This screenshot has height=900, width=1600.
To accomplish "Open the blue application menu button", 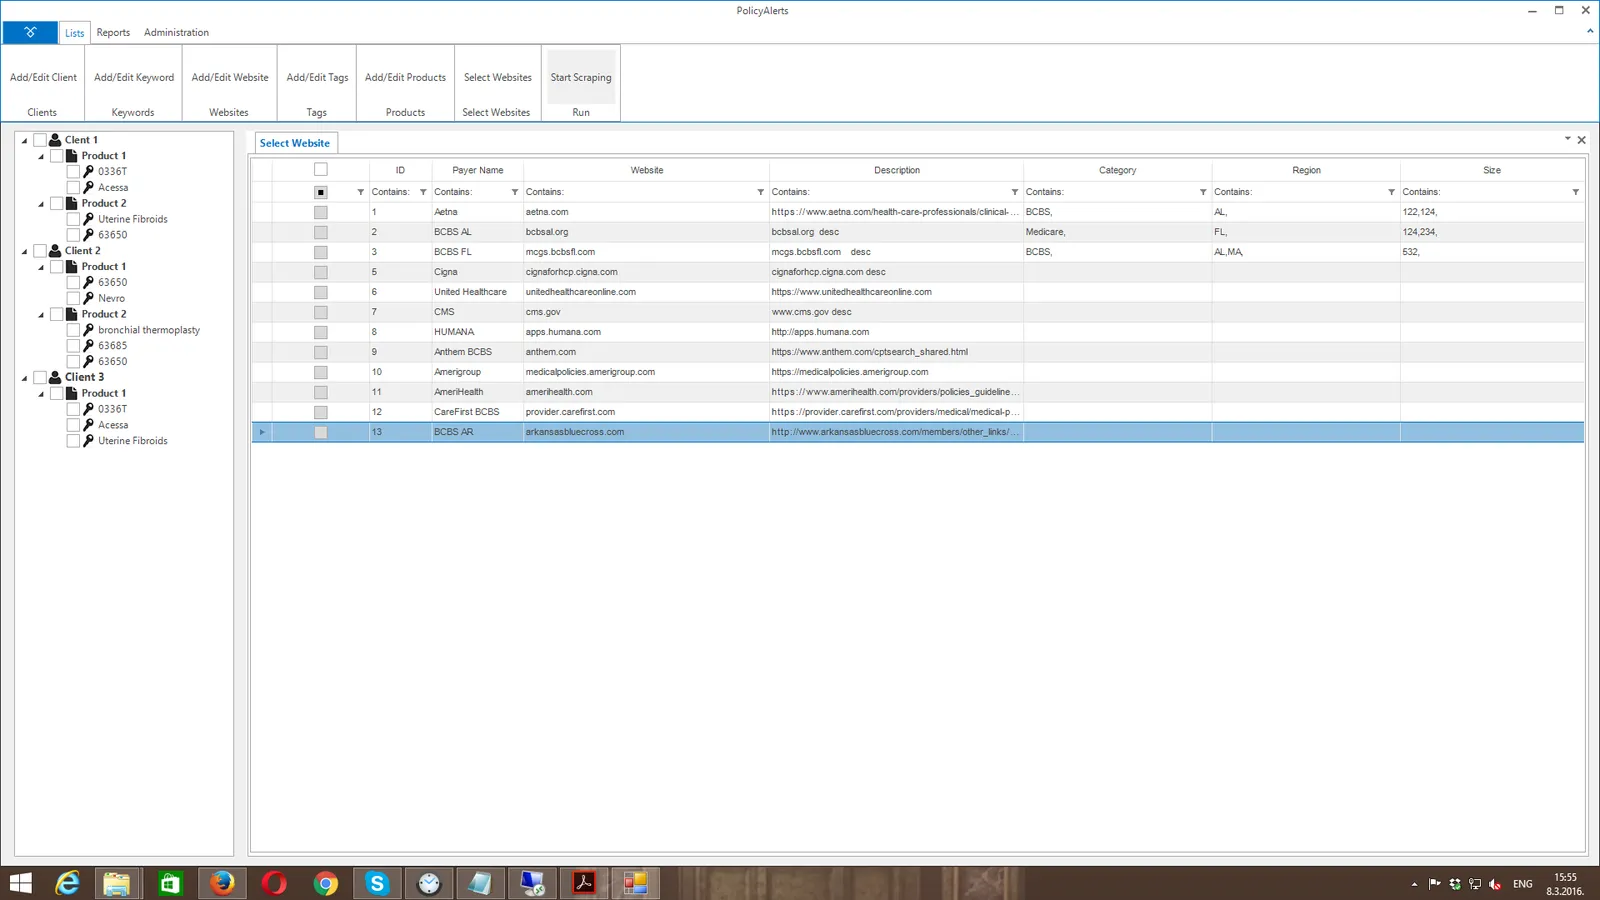I will [x=30, y=32].
